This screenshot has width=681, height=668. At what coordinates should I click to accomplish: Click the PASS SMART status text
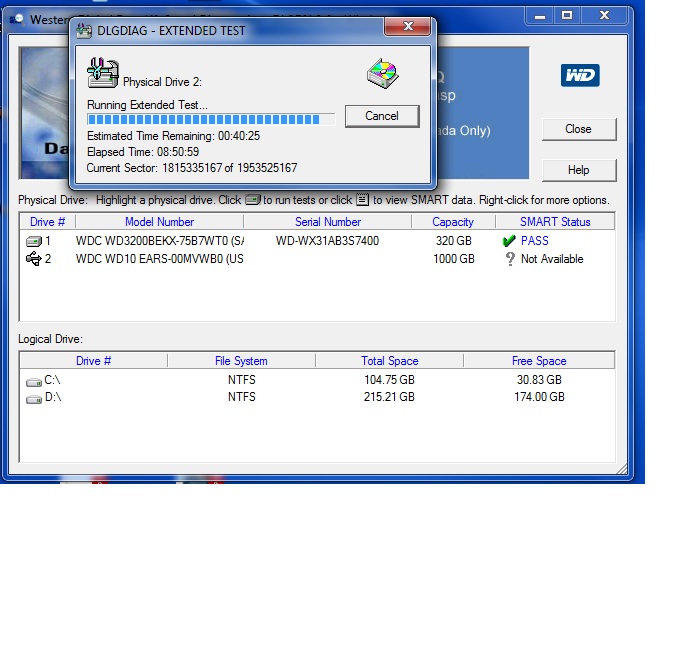tap(535, 241)
